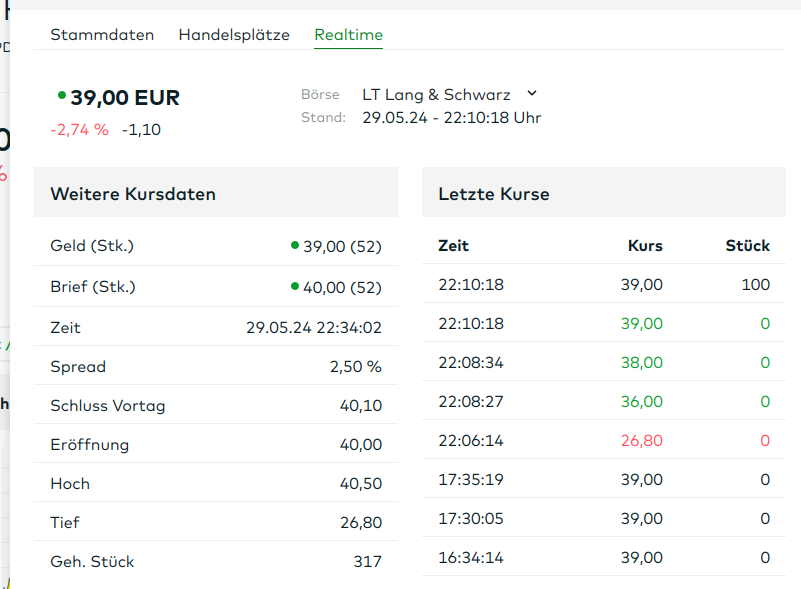Click the Zeit column header

pyautogui.click(x=453, y=246)
